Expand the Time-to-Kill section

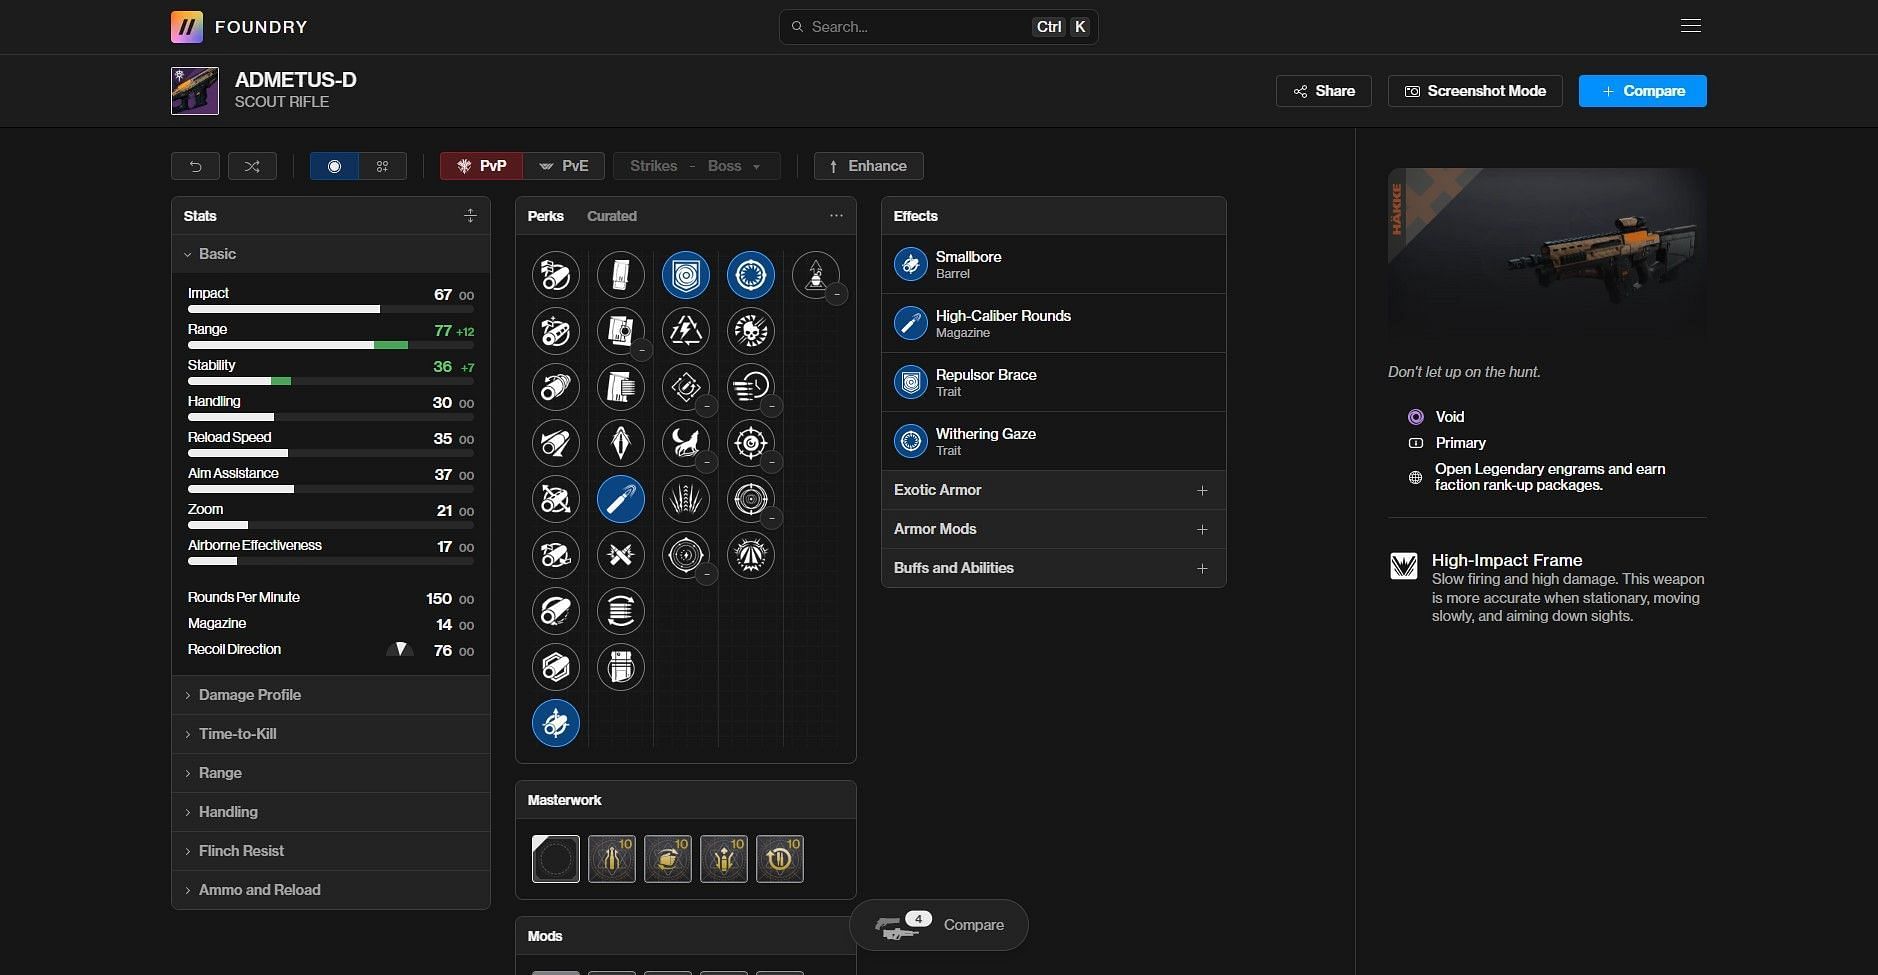(x=331, y=734)
